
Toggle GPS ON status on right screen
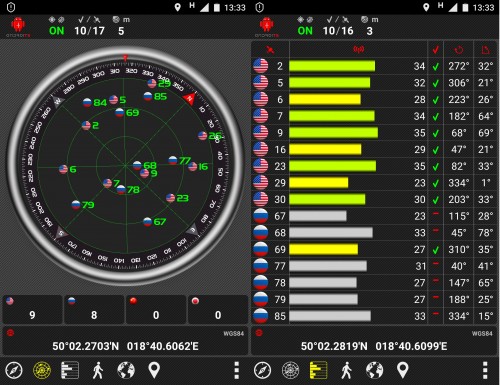click(305, 31)
